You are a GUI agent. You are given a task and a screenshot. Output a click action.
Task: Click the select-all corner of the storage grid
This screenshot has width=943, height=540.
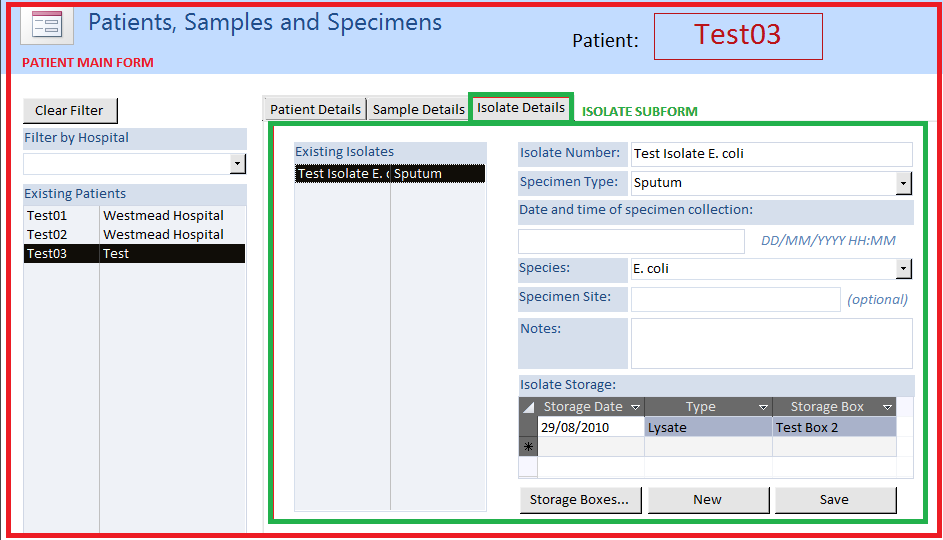[x=528, y=407]
